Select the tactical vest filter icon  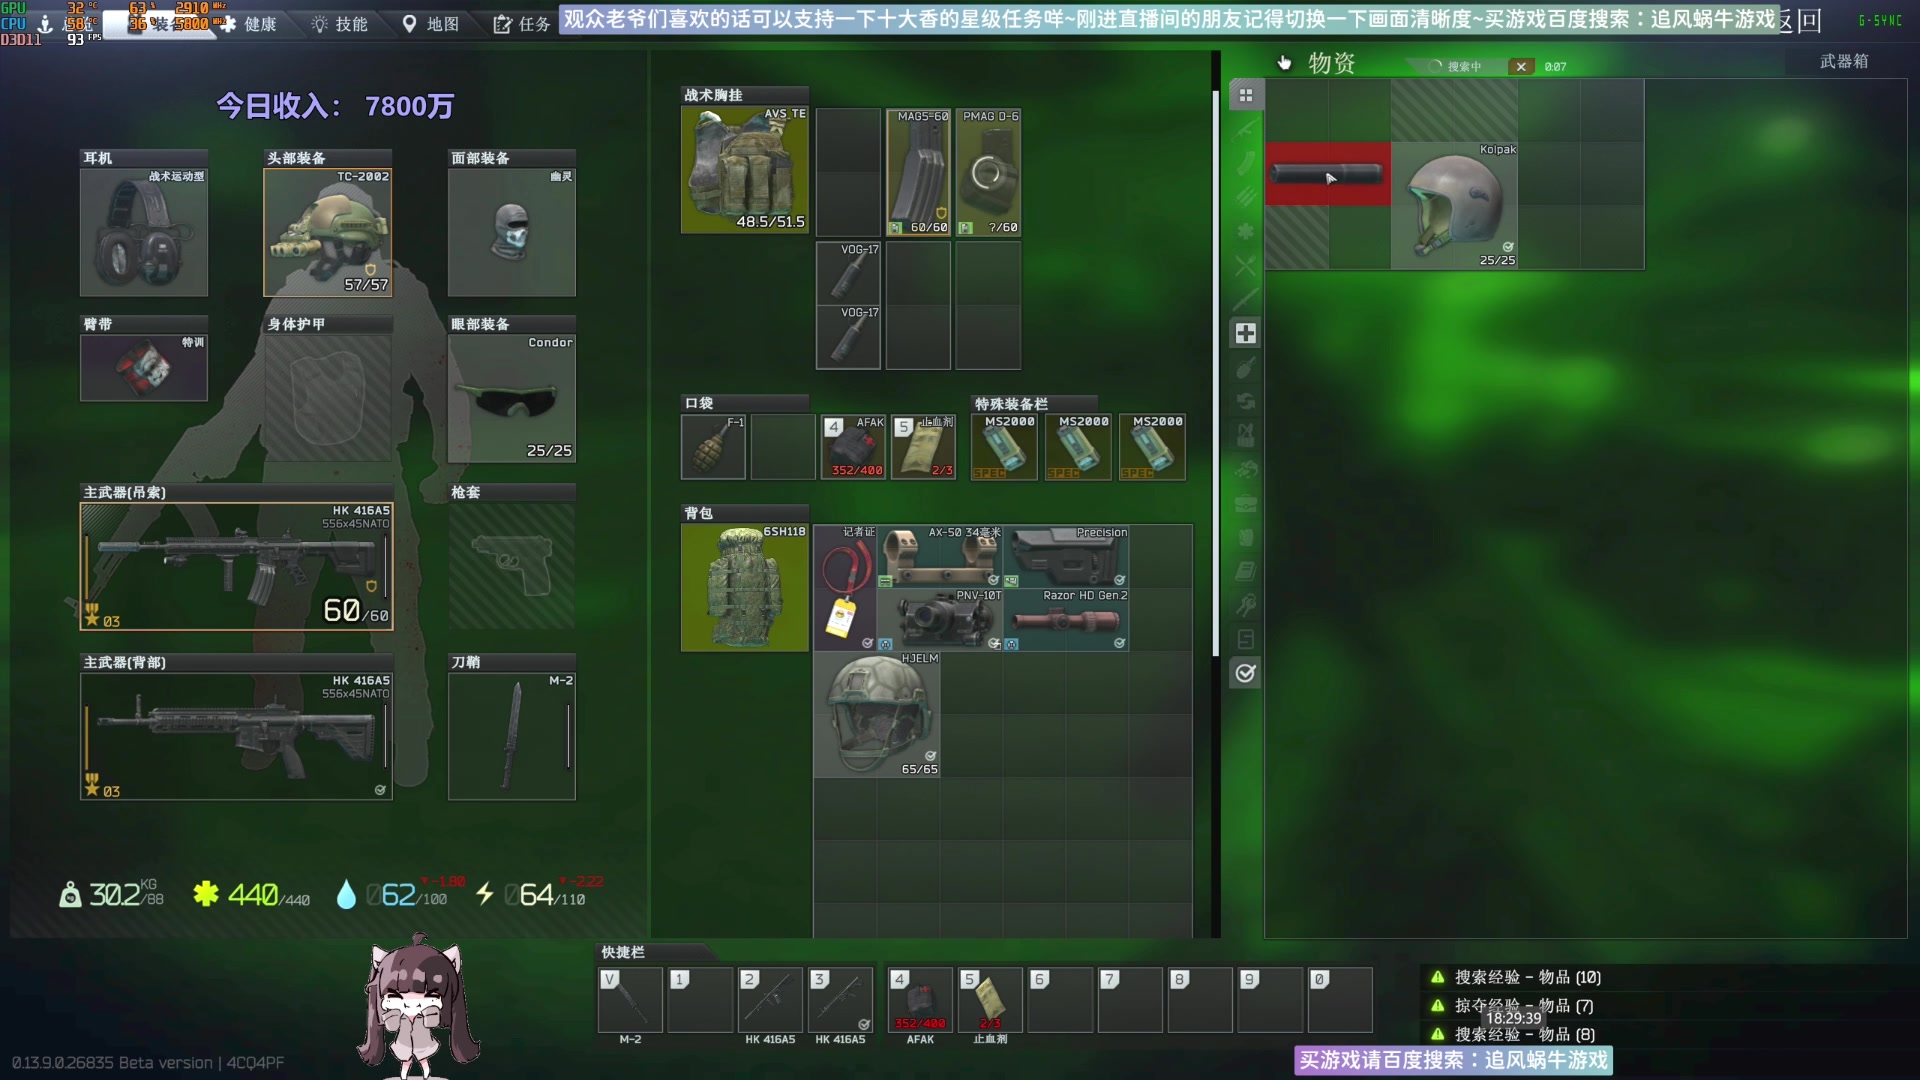(x=1245, y=435)
